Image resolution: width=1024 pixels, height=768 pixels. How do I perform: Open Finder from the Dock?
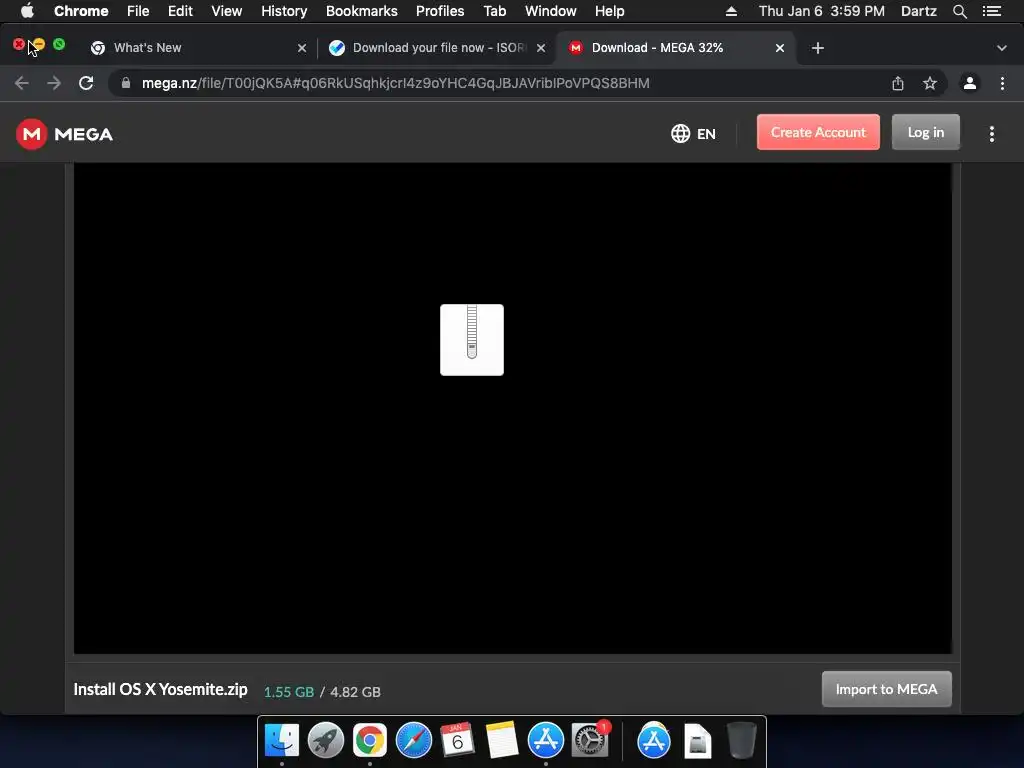pyautogui.click(x=281, y=741)
